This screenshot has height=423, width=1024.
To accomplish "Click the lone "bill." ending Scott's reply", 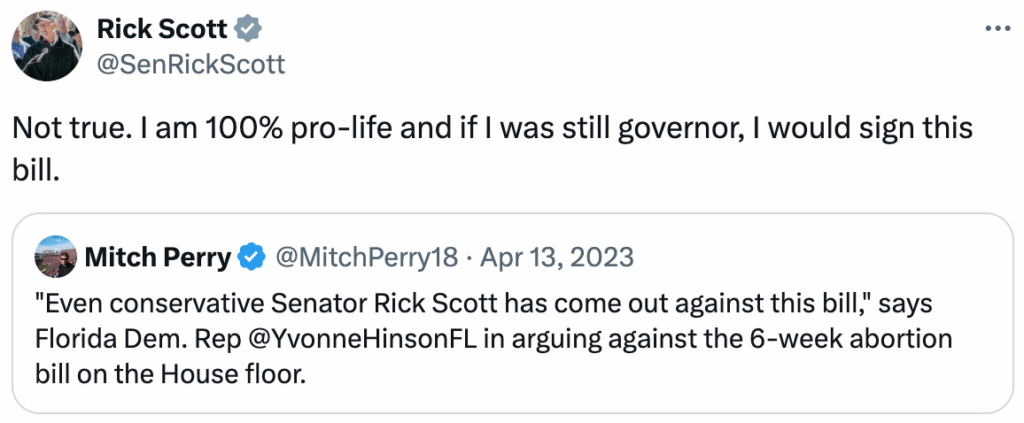I will point(36,171).
